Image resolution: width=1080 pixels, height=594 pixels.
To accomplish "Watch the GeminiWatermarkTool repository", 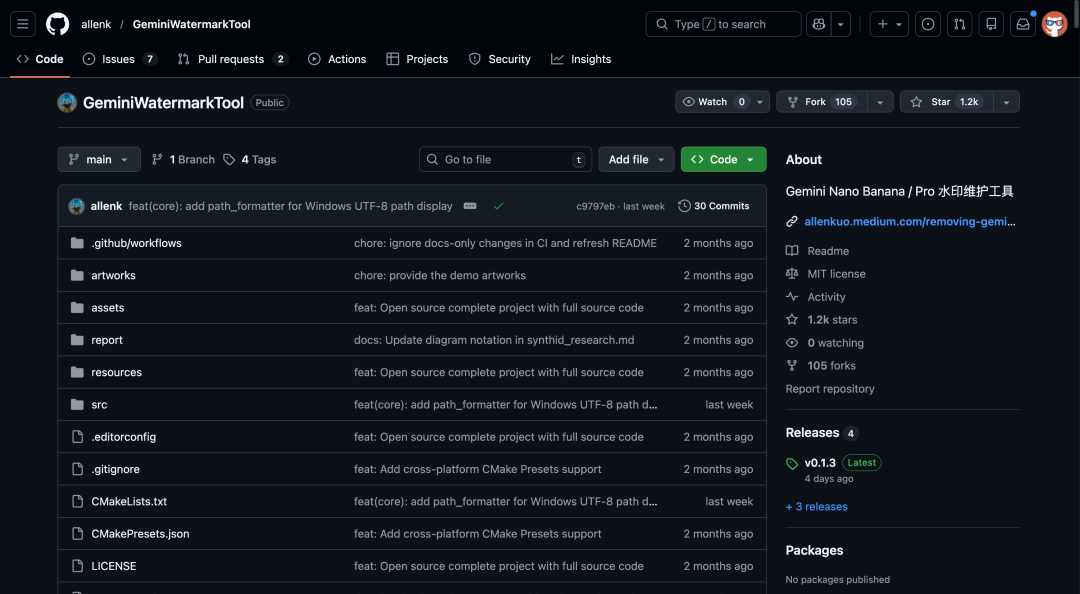I will pos(714,101).
